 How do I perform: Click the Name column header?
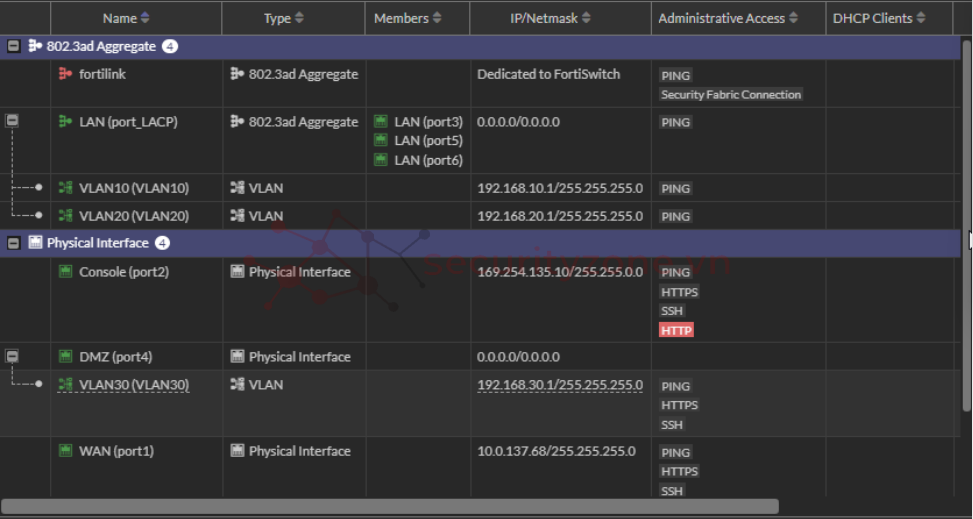(136, 18)
